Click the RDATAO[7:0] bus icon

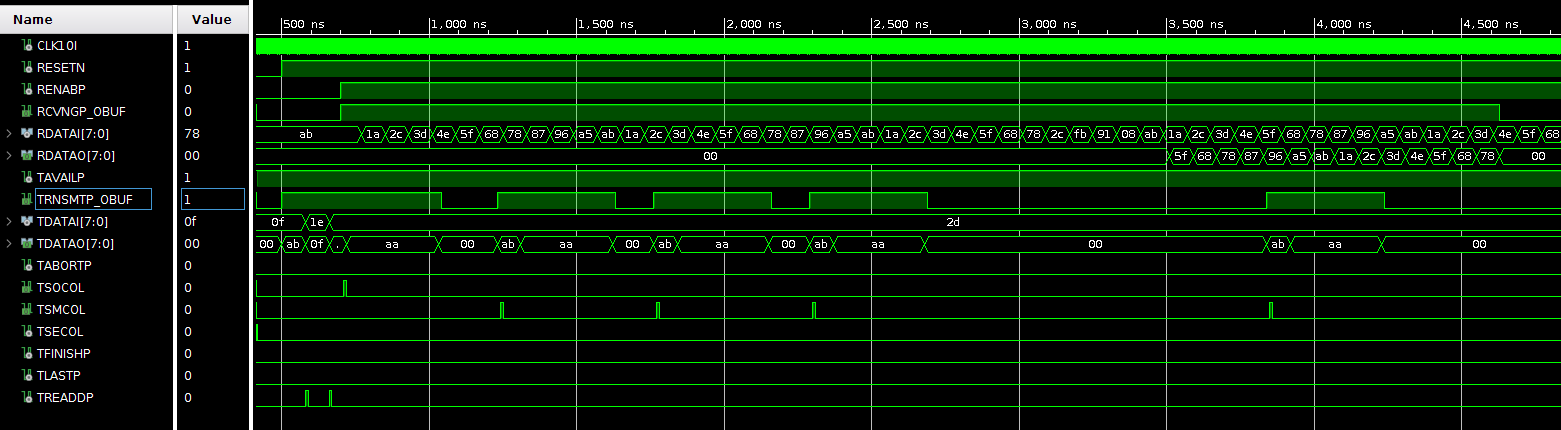tap(27, 156)
